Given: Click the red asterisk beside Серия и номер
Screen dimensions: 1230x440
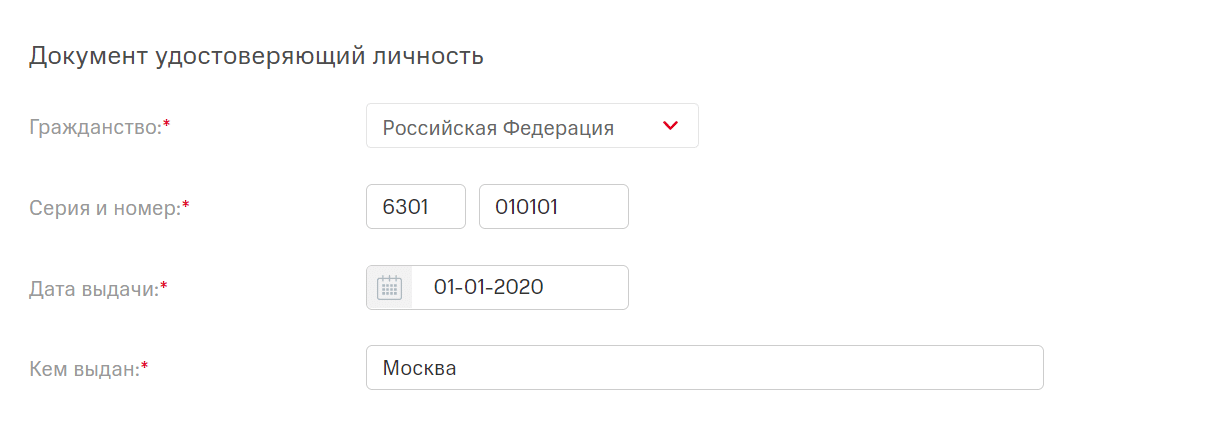Looking at the screenshot, I should click(185, 206).
